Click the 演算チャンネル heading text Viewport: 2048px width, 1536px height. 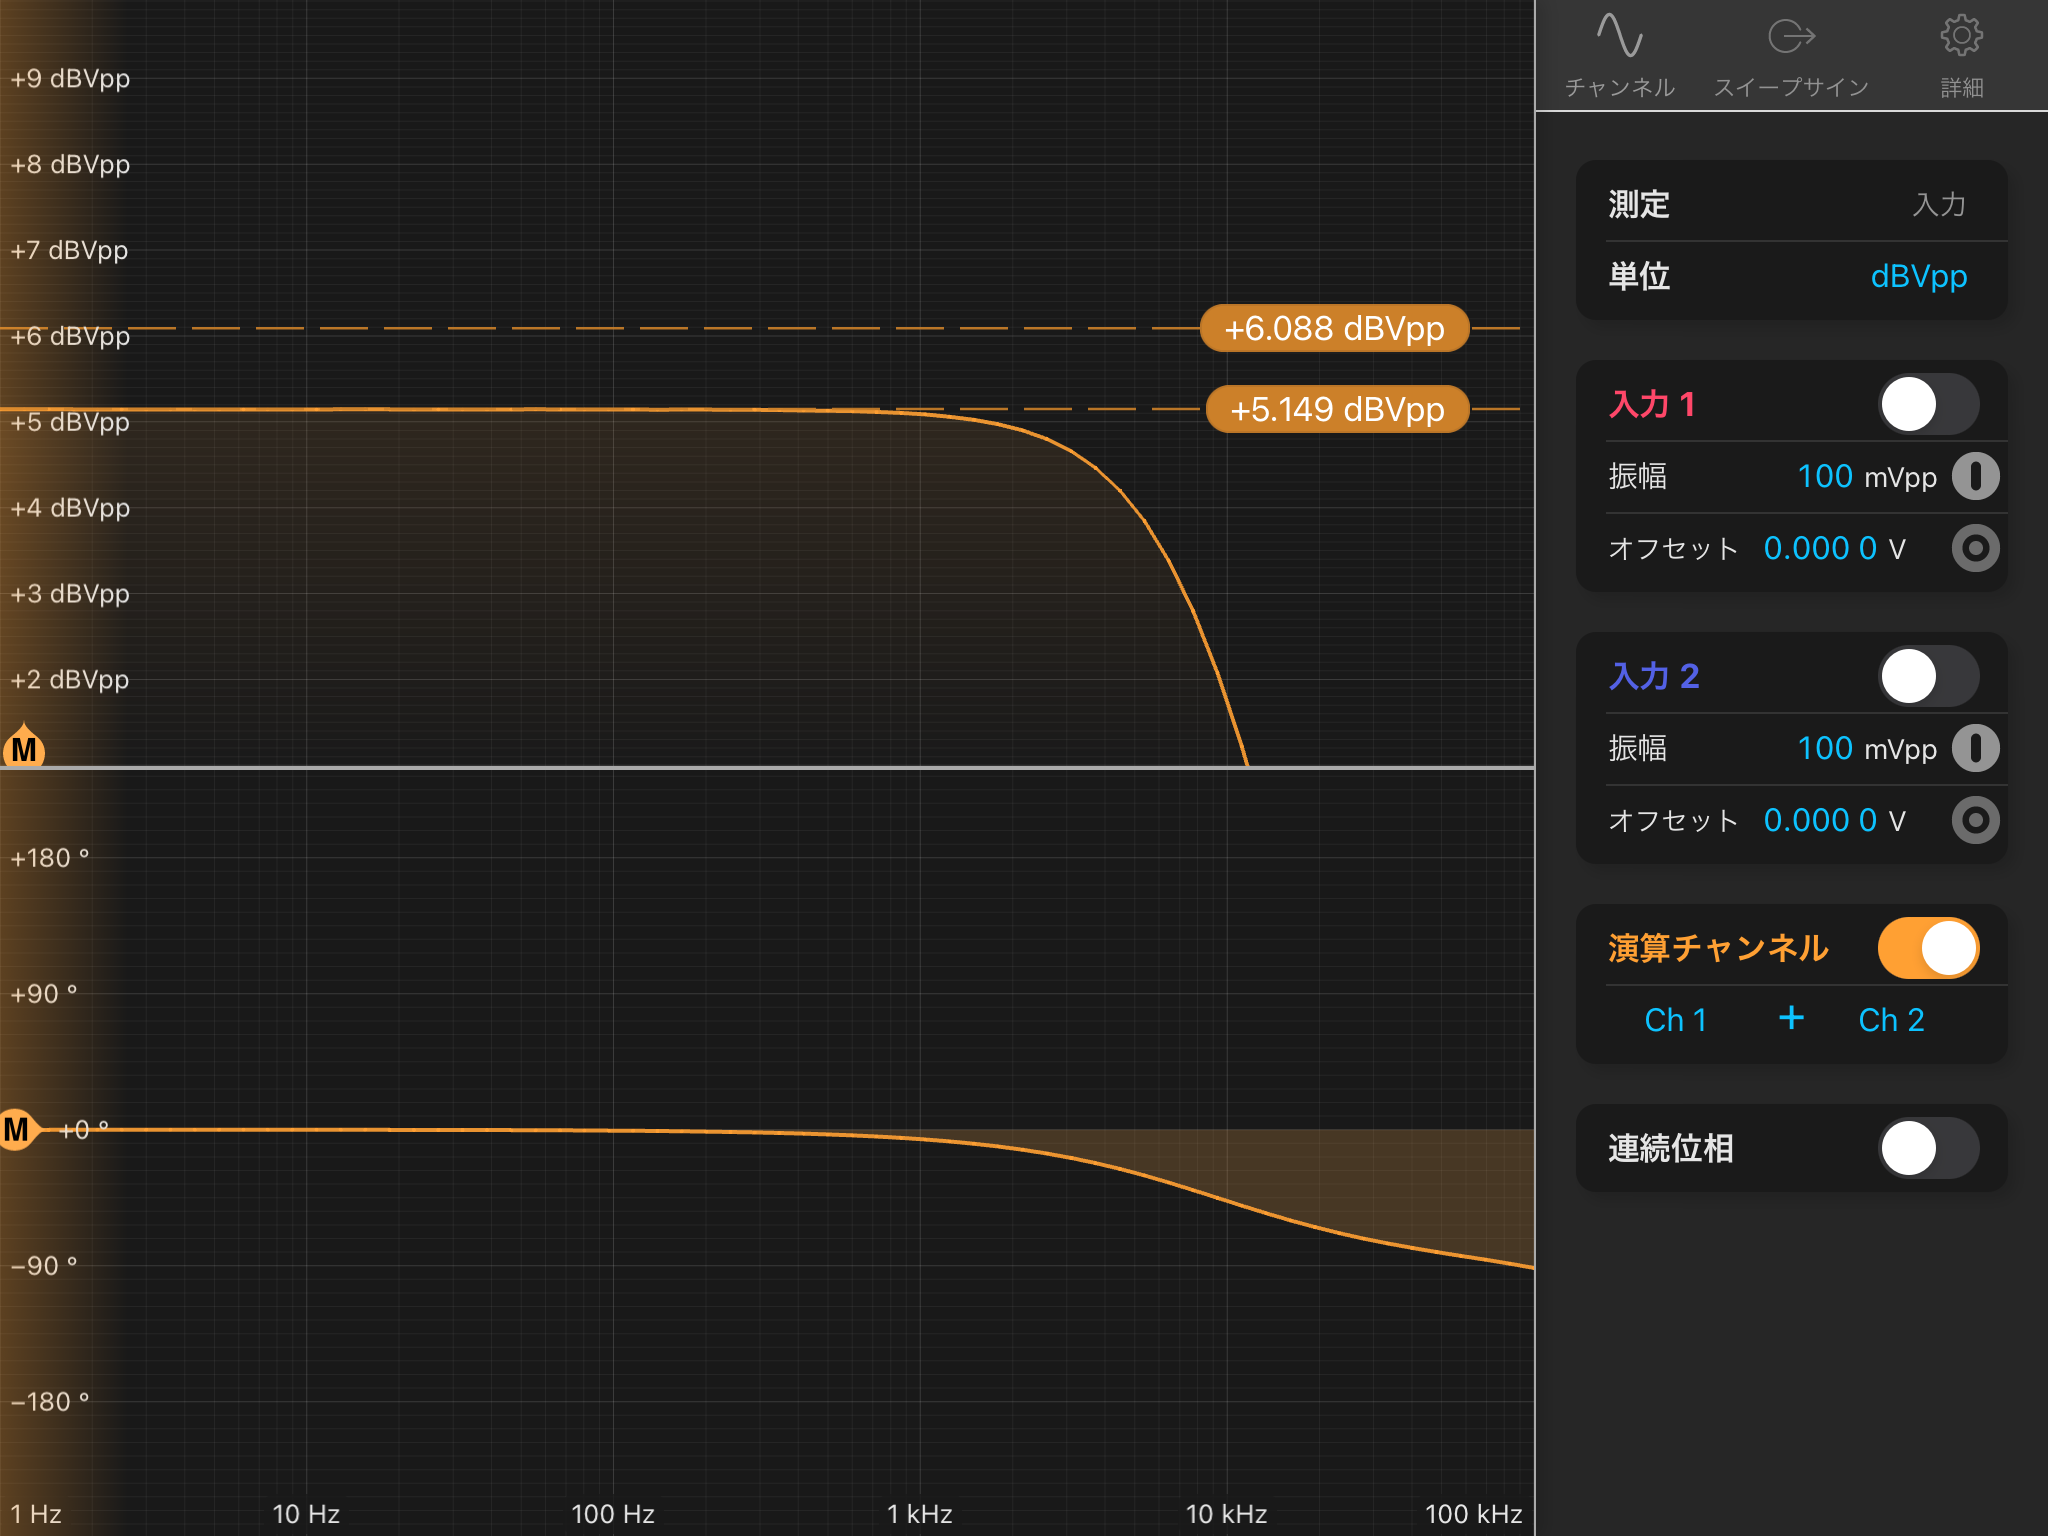(x=1718, y=948)
